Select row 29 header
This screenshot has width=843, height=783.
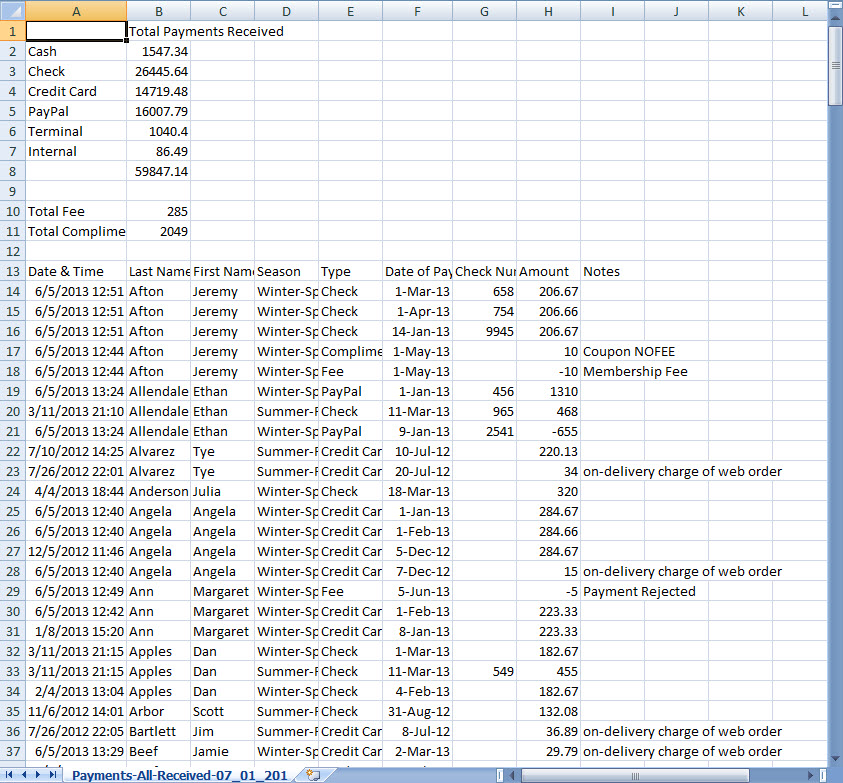(x=12, y=591)
